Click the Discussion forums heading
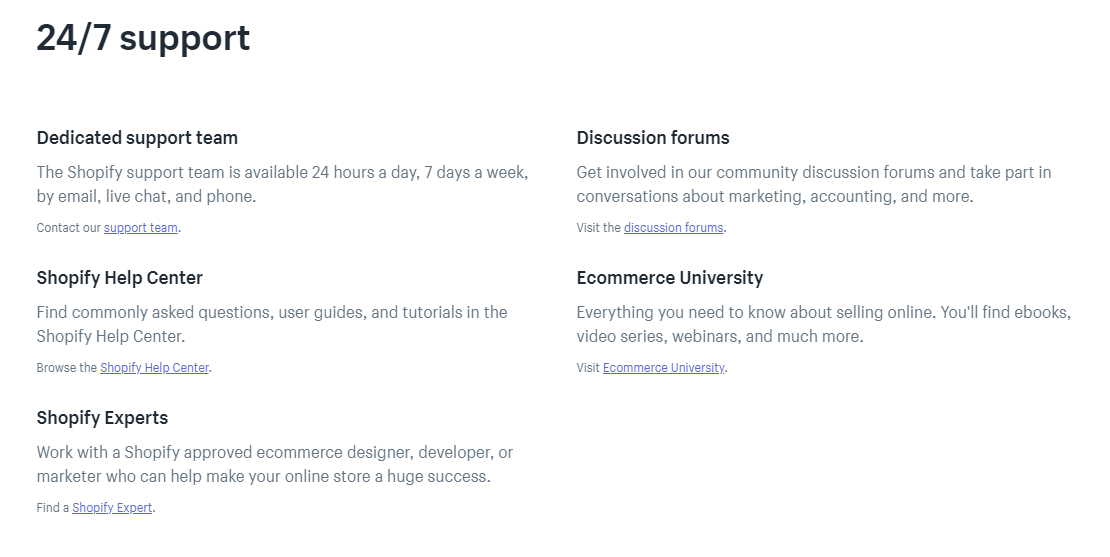Image resolution: width=1110 pixels, height=557 pixels. [653, 138]
